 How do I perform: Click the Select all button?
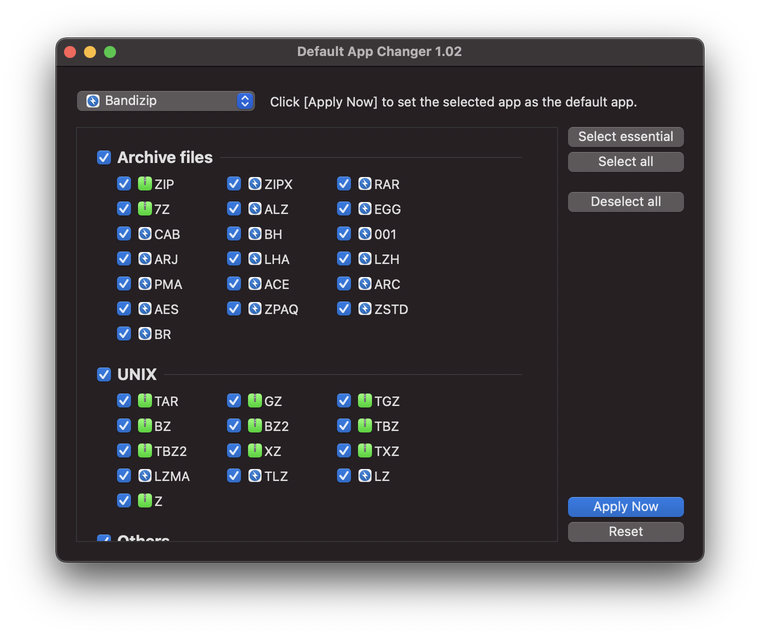coord(625,161)
